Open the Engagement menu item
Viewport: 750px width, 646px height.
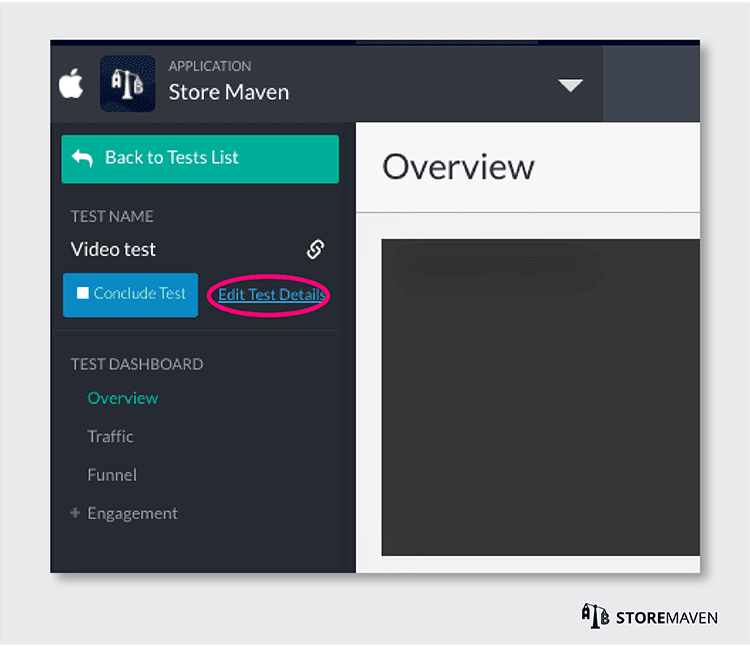pyautogui.click(x=132, y=514)
